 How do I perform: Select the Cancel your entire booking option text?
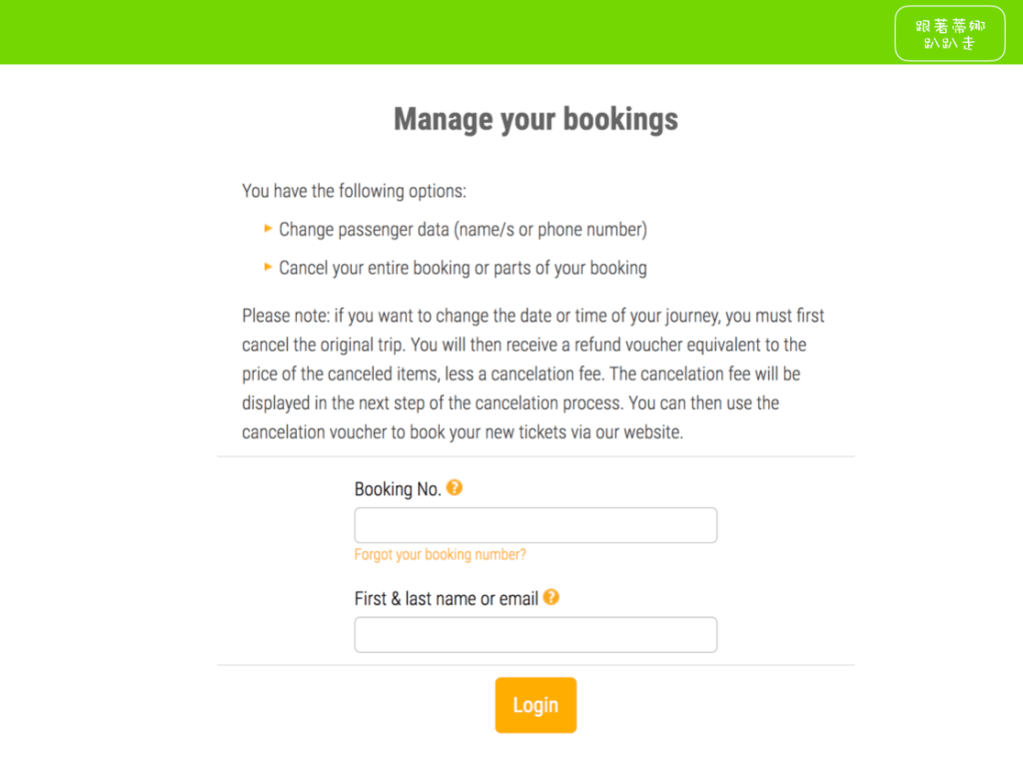[x=462, y=268]
